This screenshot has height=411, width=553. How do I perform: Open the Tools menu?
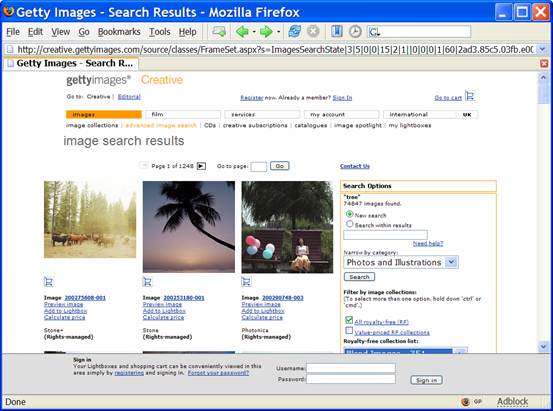coord(159,32)
